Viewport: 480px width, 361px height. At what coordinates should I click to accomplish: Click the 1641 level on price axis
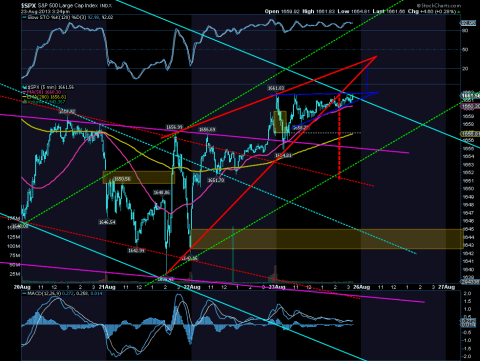pyautogui.click(x=468, y=262)
